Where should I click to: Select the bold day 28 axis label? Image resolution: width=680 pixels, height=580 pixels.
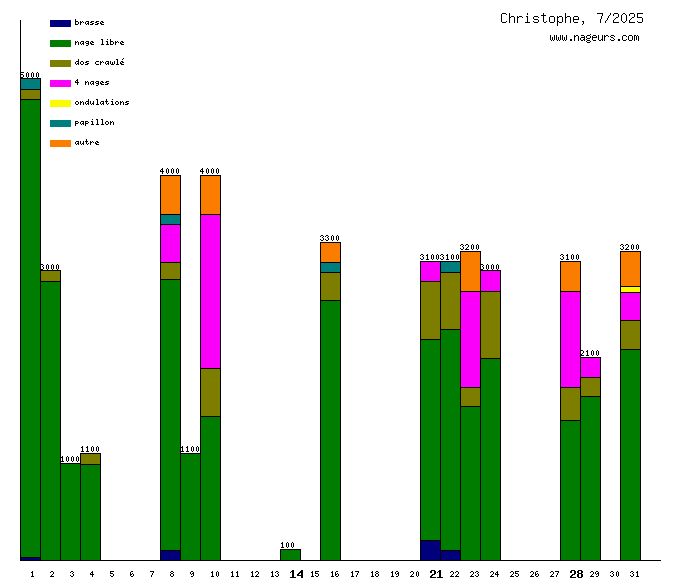(576, 574)
